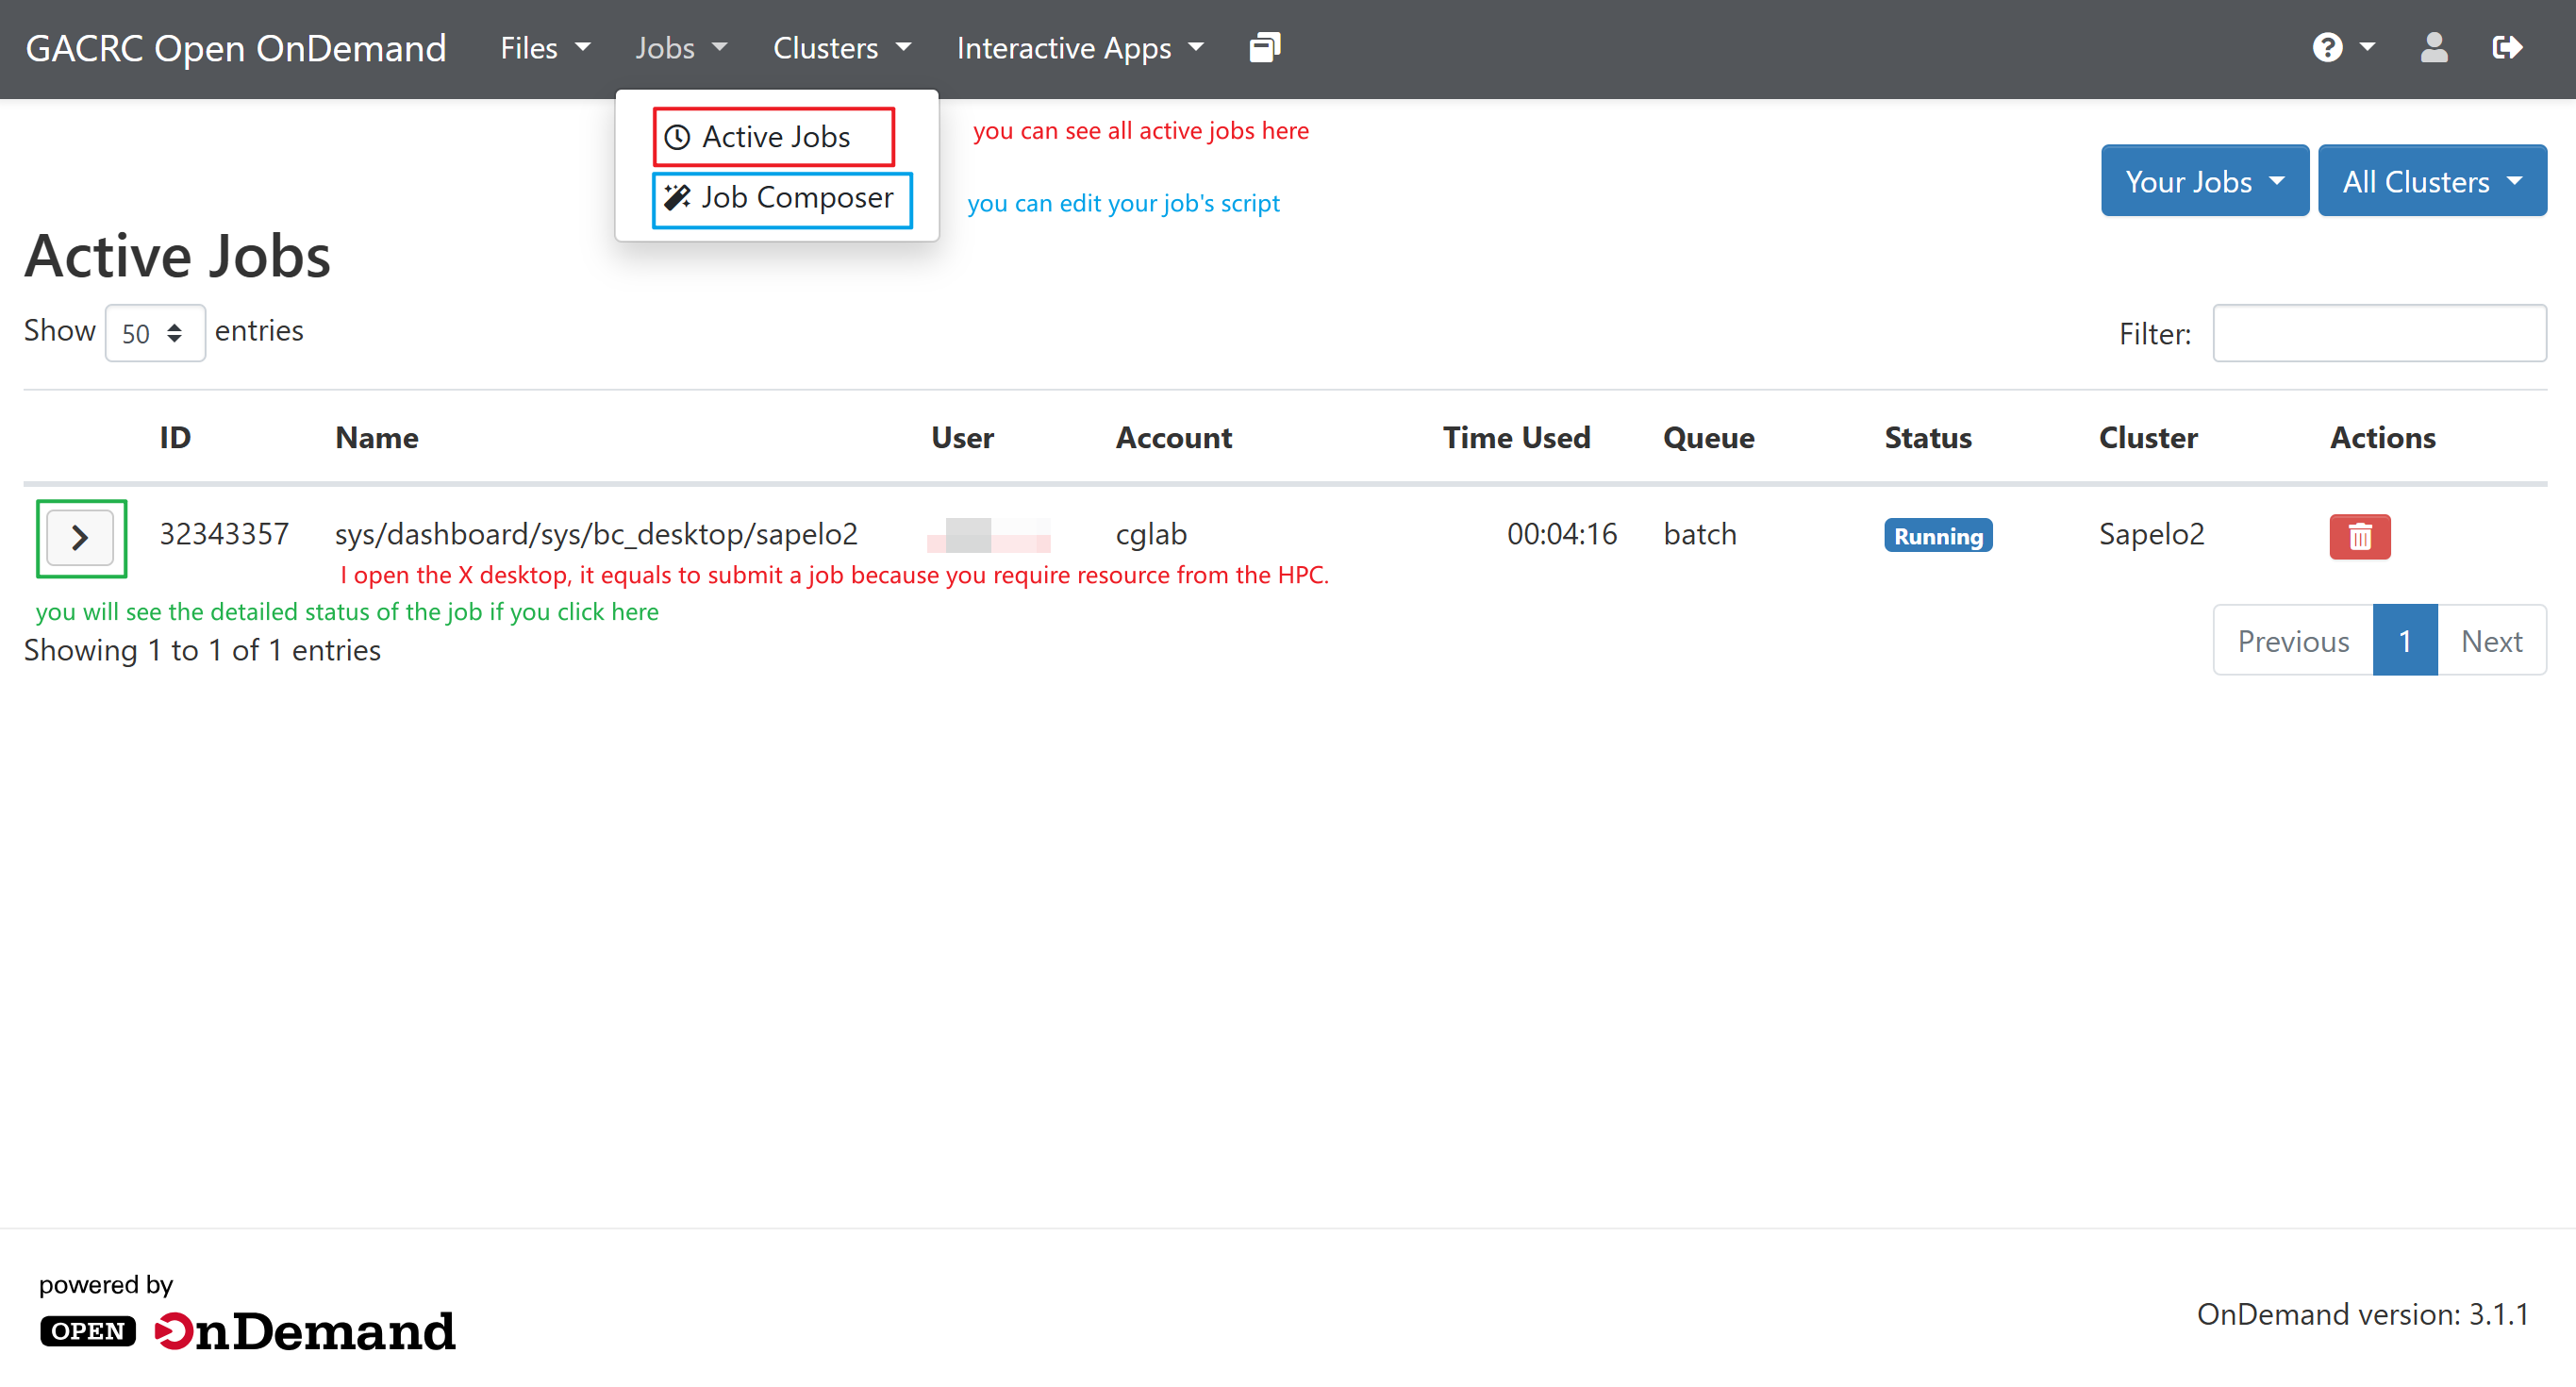Delete job 32343357 with trash icon
Screen dimensions: 2576x1387
2359,537
